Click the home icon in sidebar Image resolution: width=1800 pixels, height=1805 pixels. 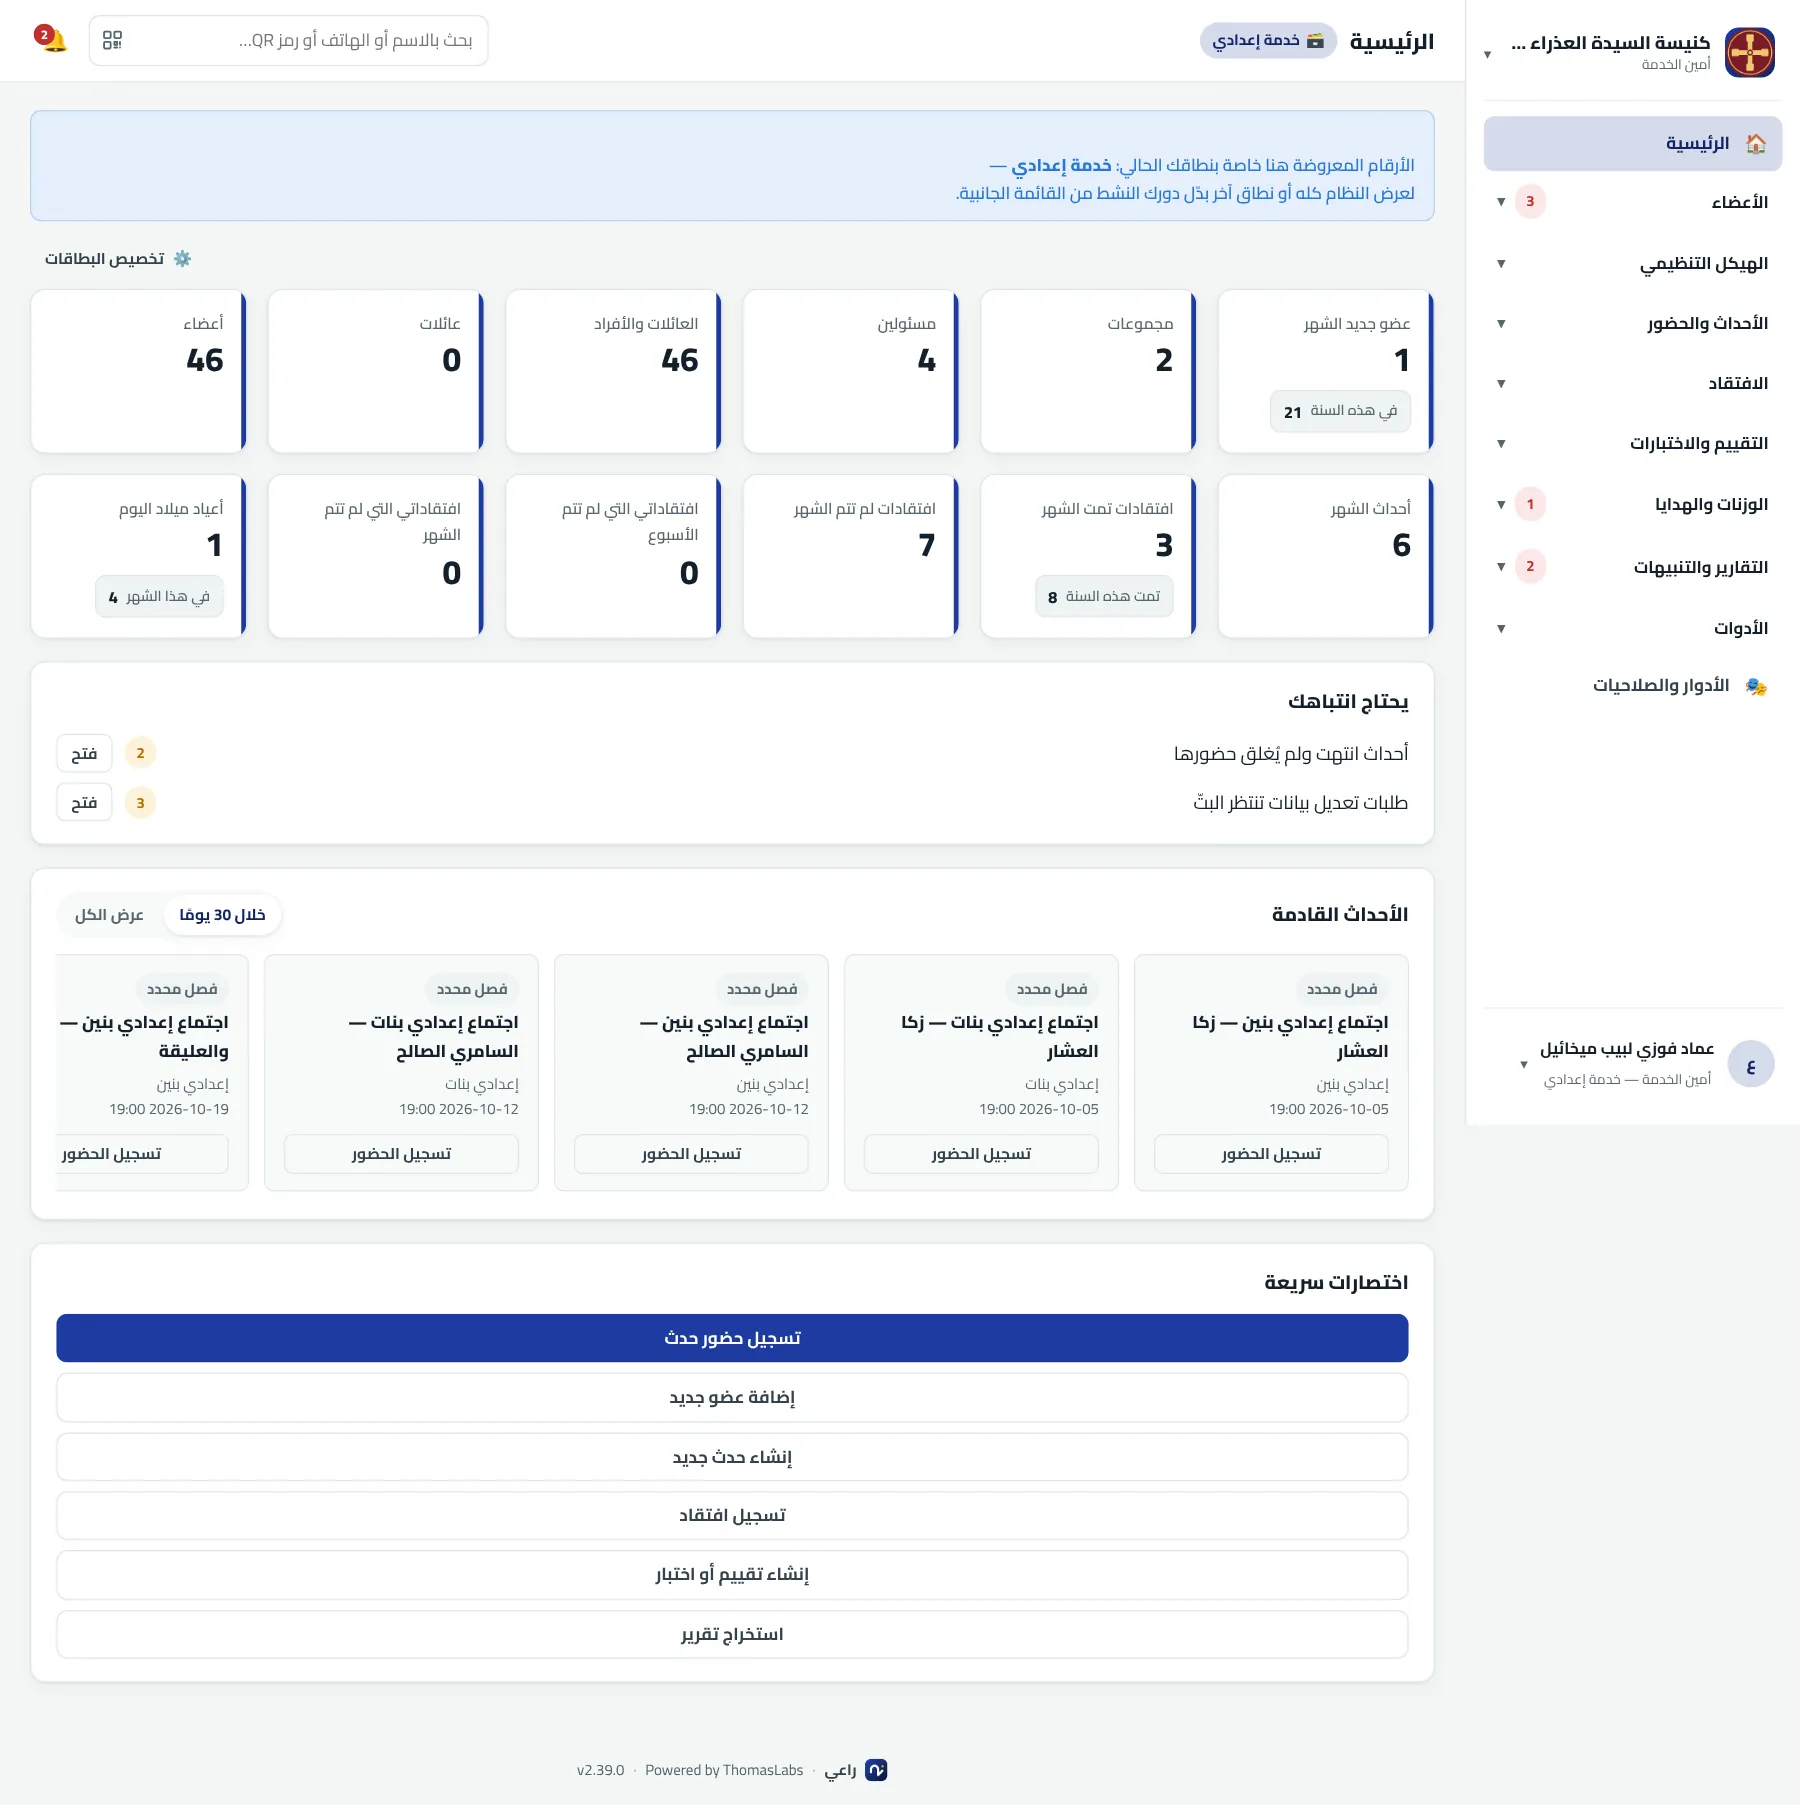coord(1755,144)
